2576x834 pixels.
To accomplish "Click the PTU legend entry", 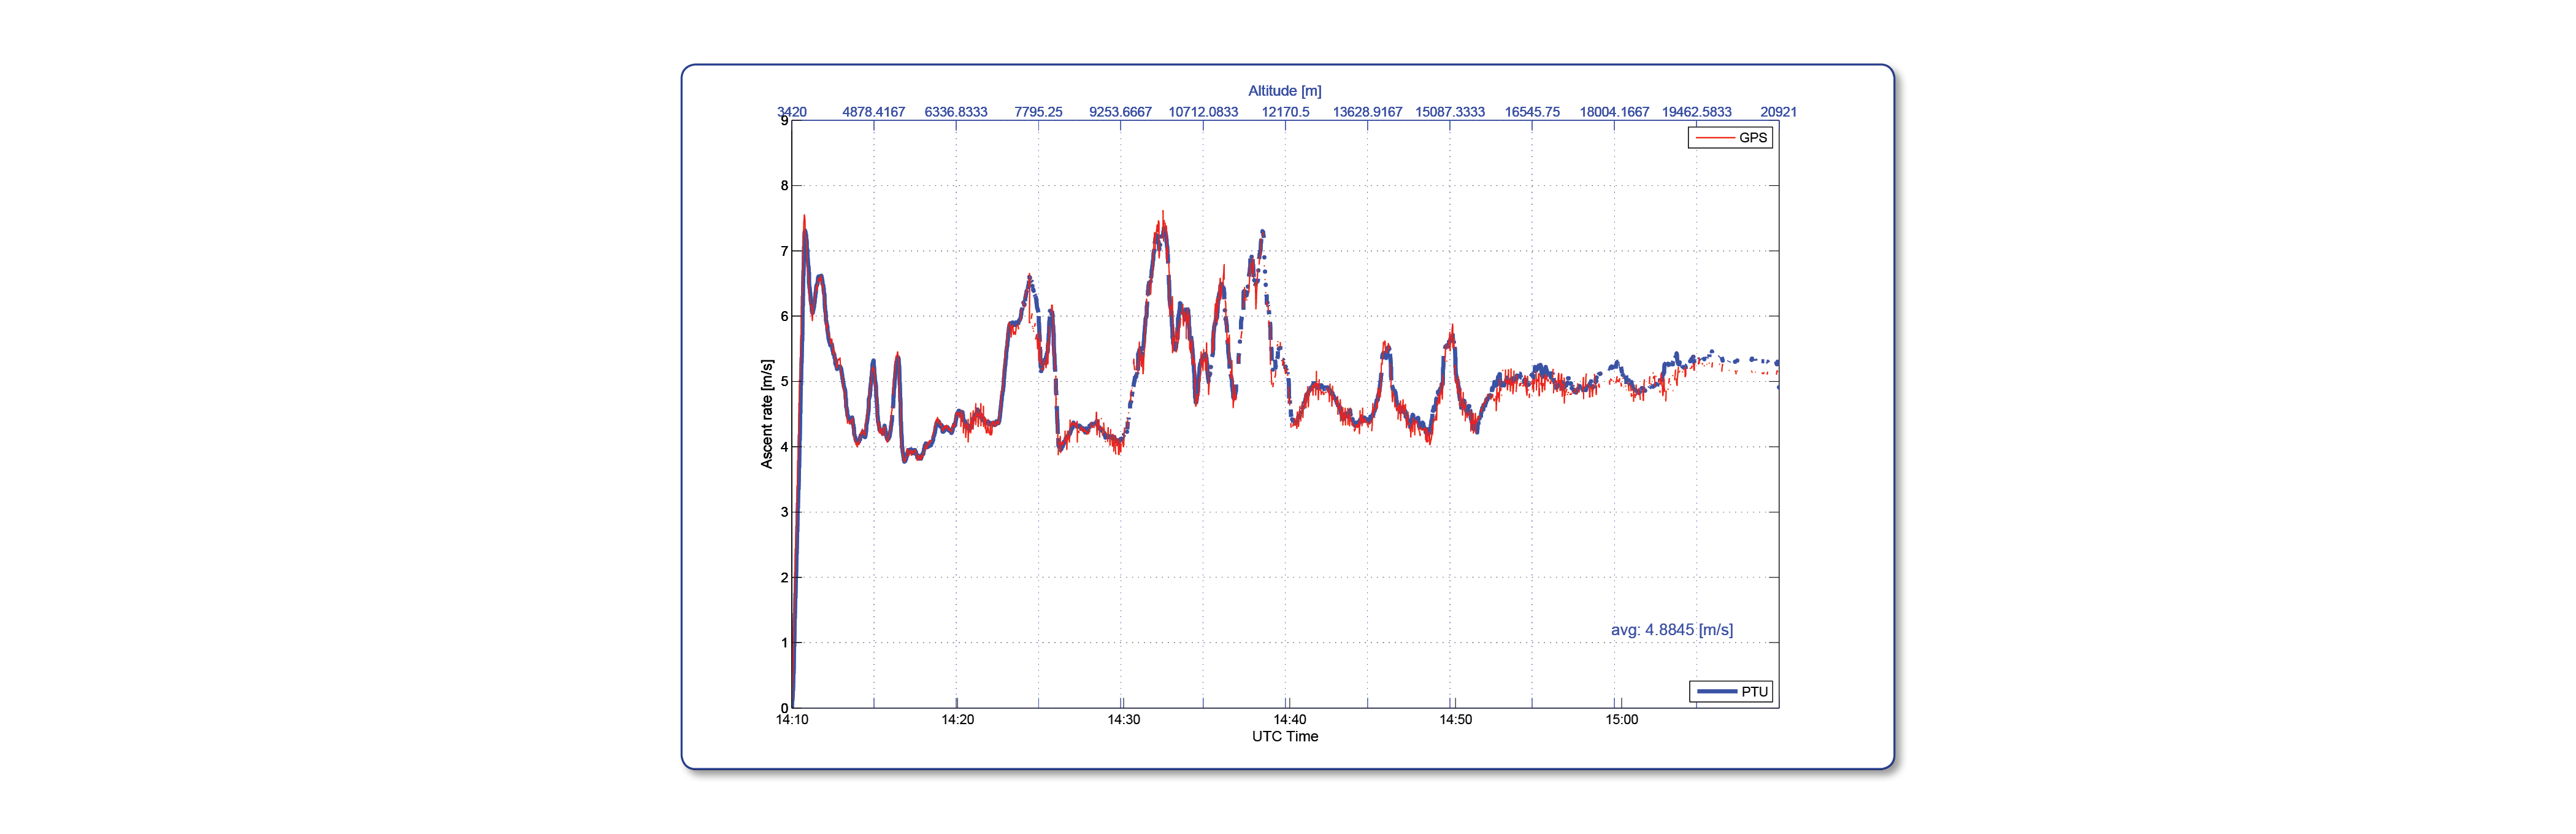I will (x=1731, y=691).
